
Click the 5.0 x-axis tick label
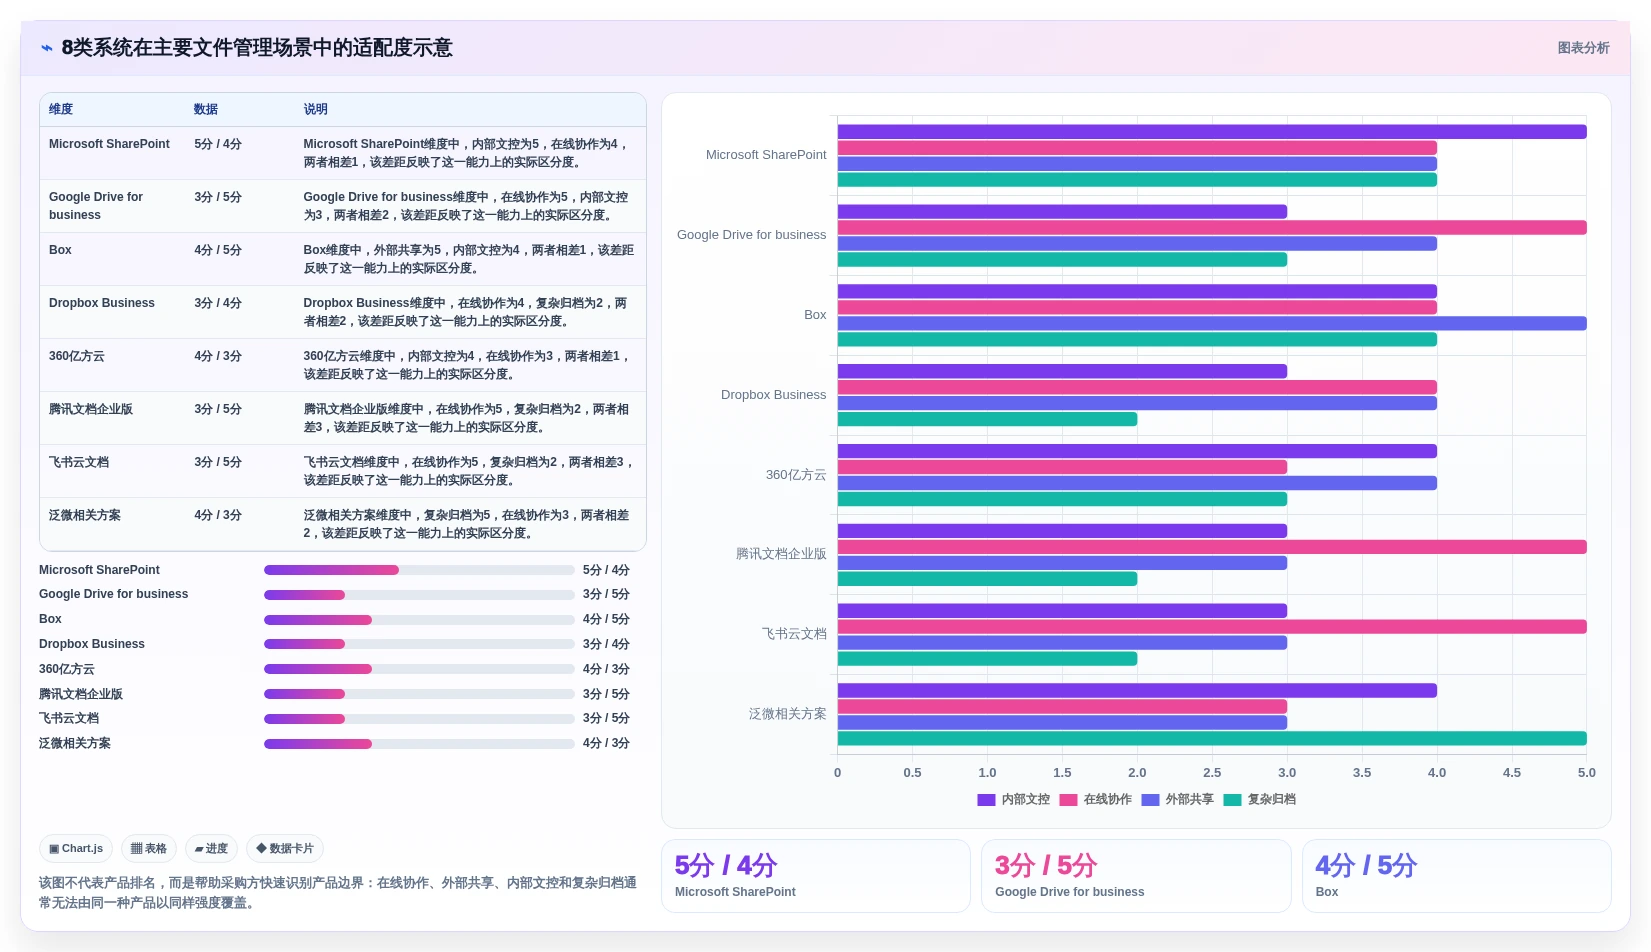1587,773
